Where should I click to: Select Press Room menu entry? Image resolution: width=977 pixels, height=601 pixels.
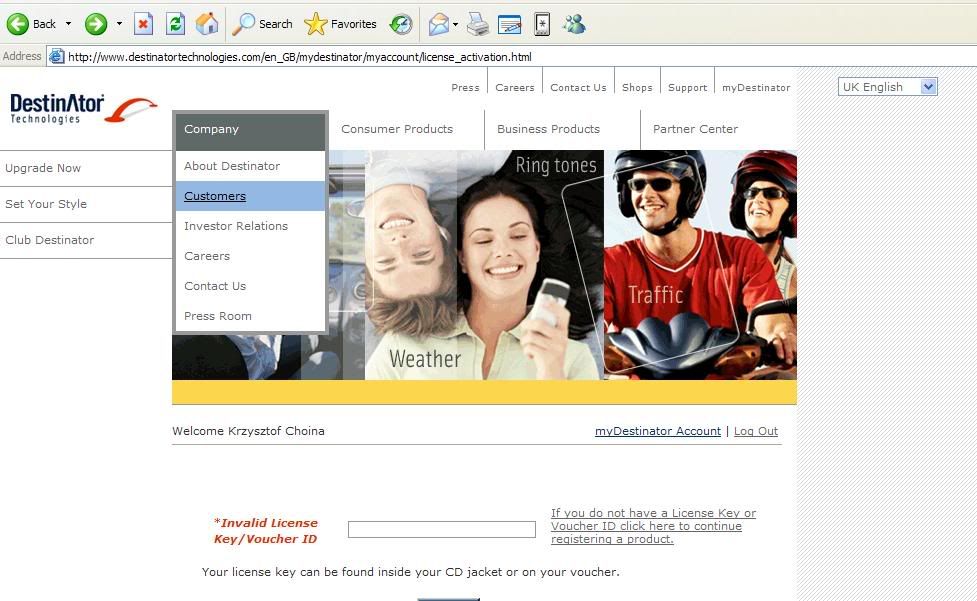250,316
